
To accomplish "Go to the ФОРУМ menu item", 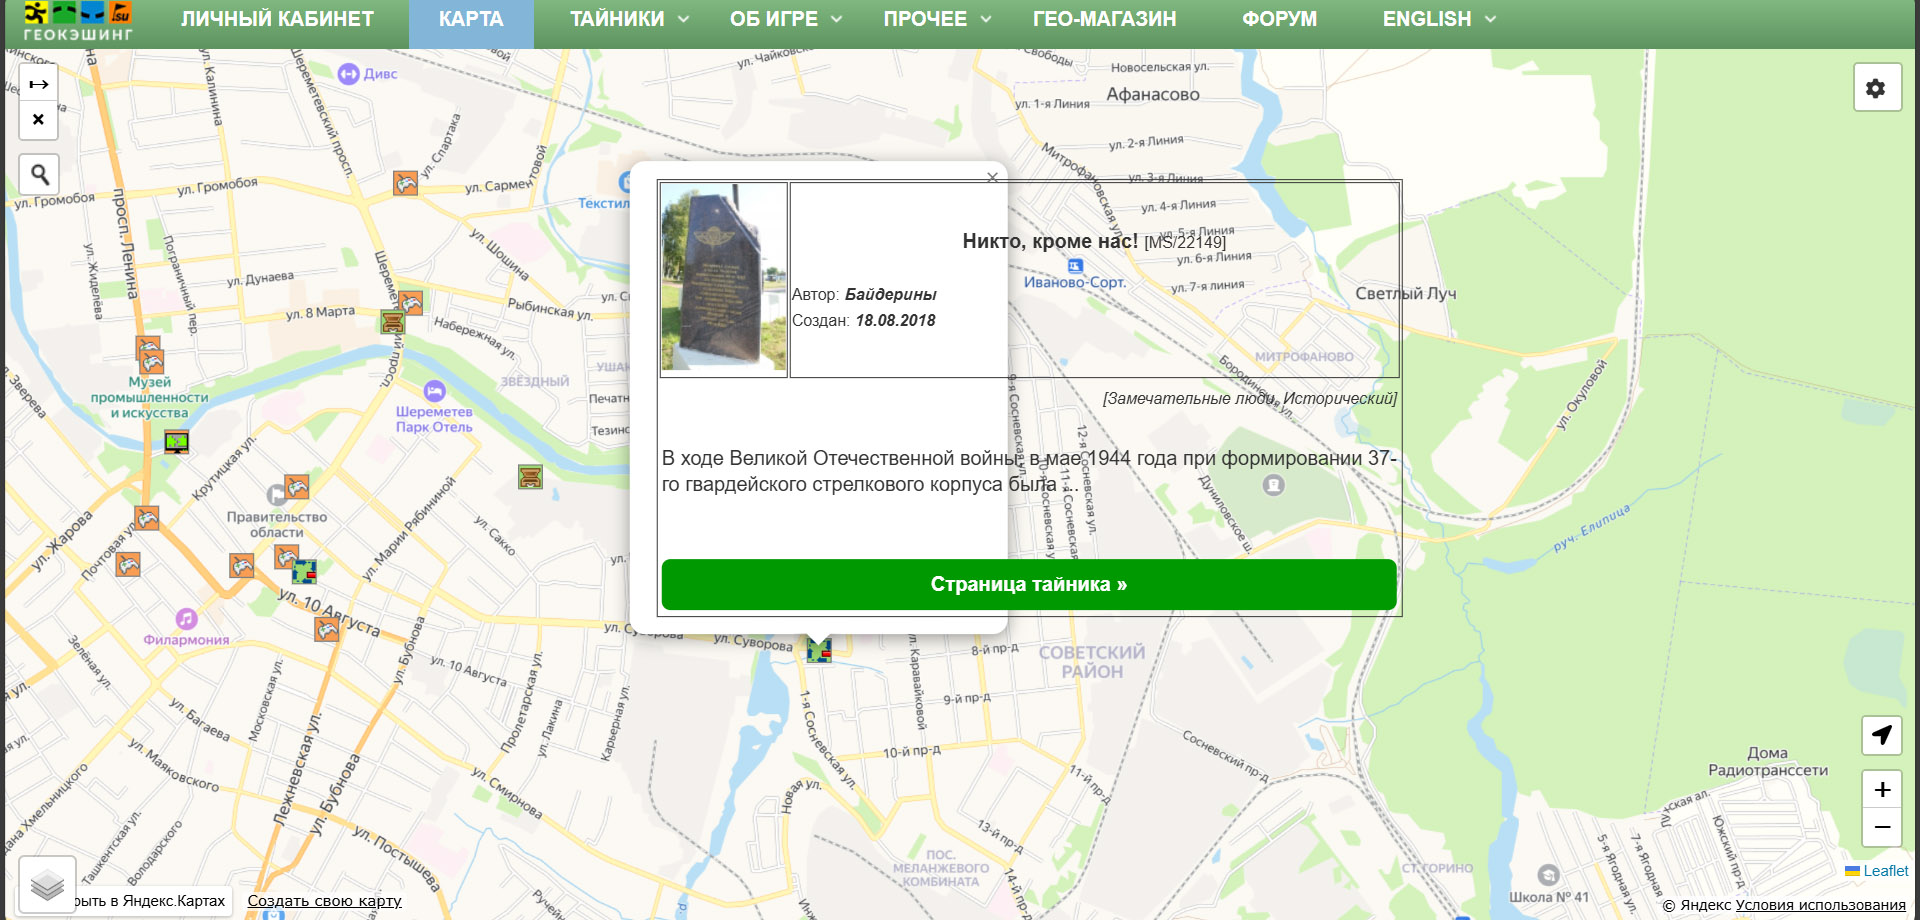I will (x=1279, y=19).
